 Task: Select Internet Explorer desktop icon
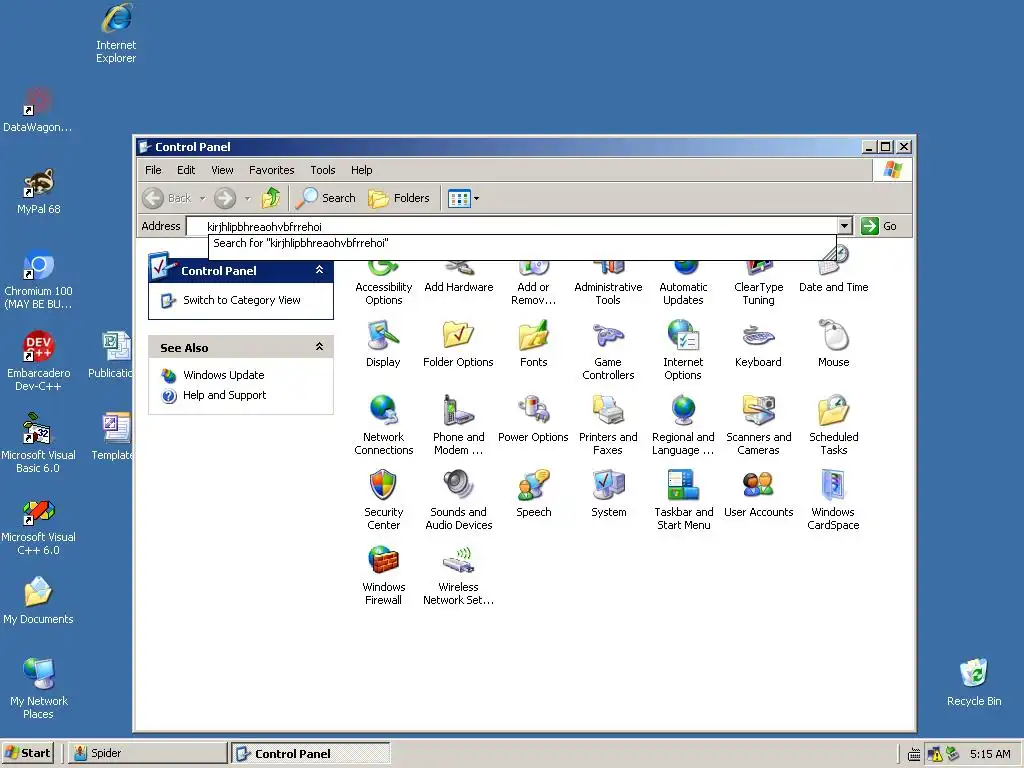pyautogui.click(x=116, y=33)
